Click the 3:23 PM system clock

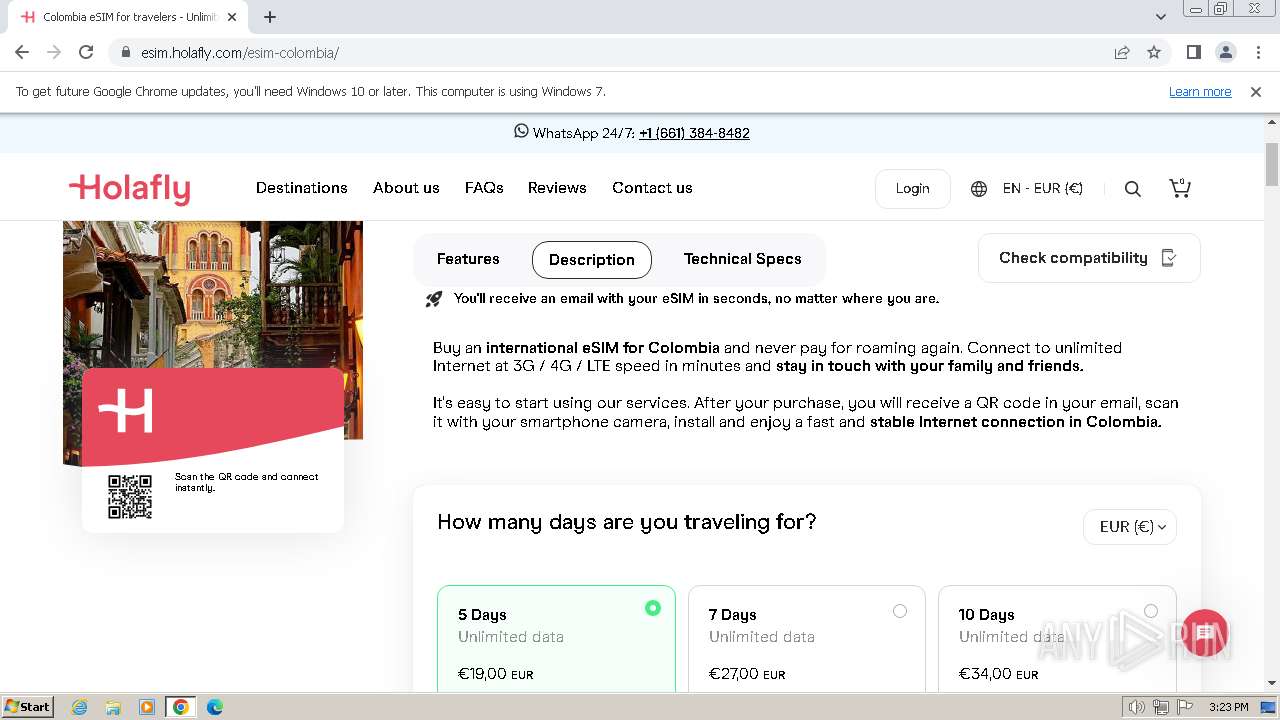point(1229,707)
